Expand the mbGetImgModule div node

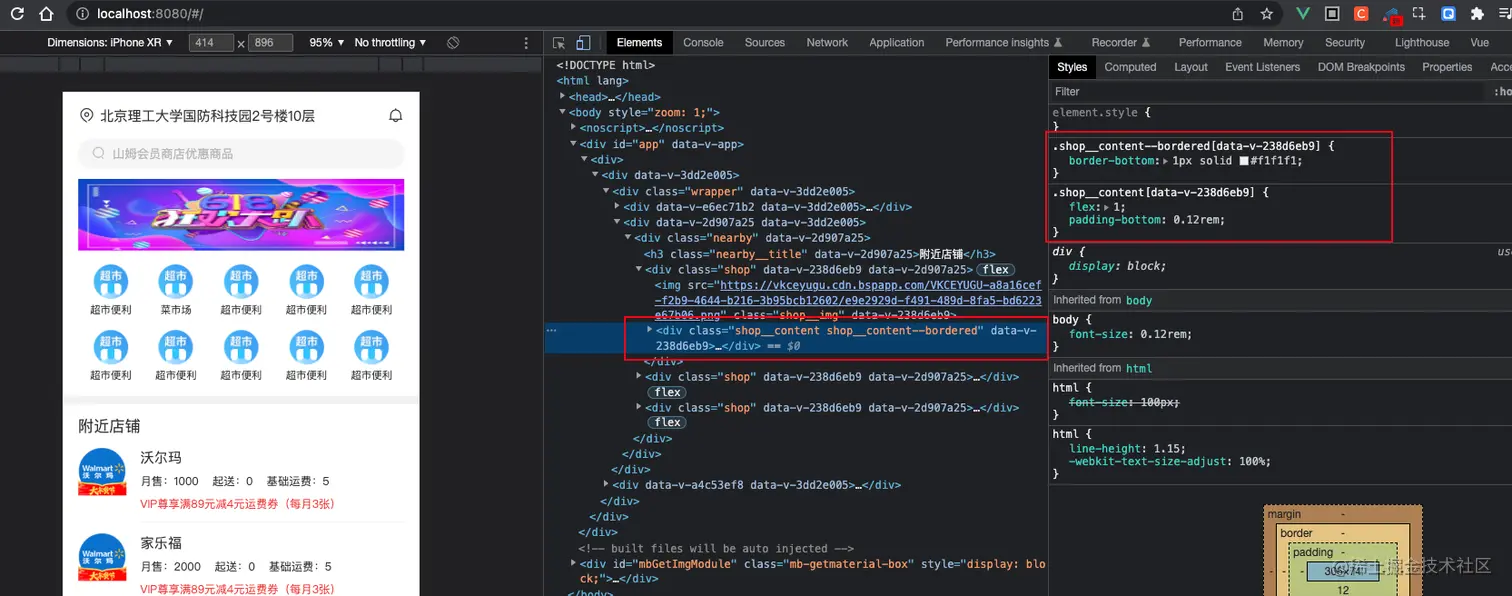574,564
